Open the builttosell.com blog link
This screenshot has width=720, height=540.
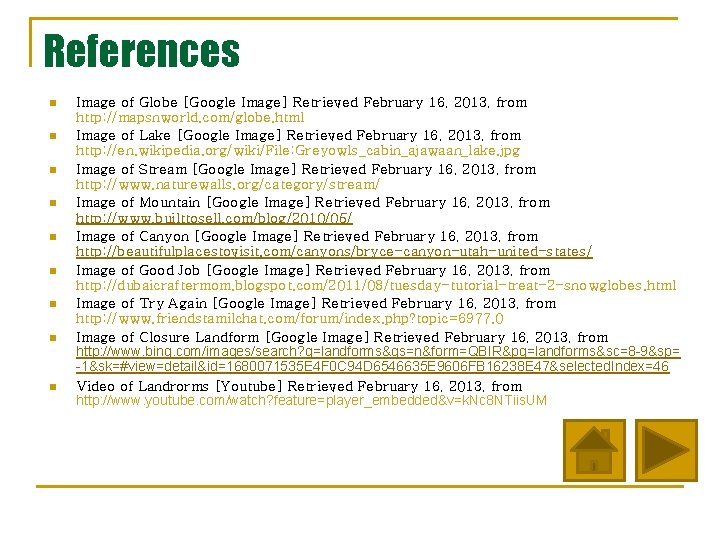(214, 218)
